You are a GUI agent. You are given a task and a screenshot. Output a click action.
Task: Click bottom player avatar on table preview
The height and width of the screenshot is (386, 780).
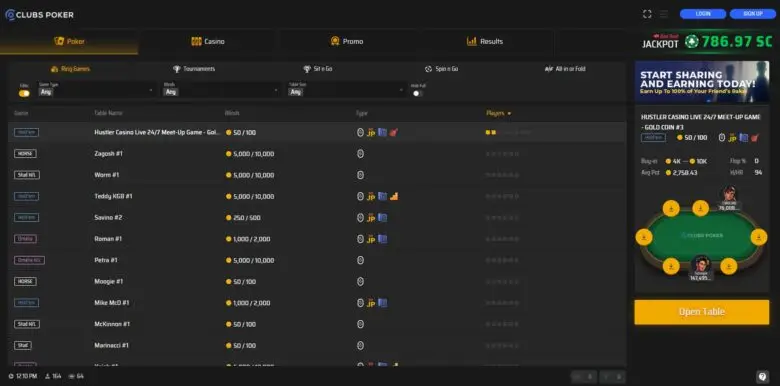tap(701, 264)
